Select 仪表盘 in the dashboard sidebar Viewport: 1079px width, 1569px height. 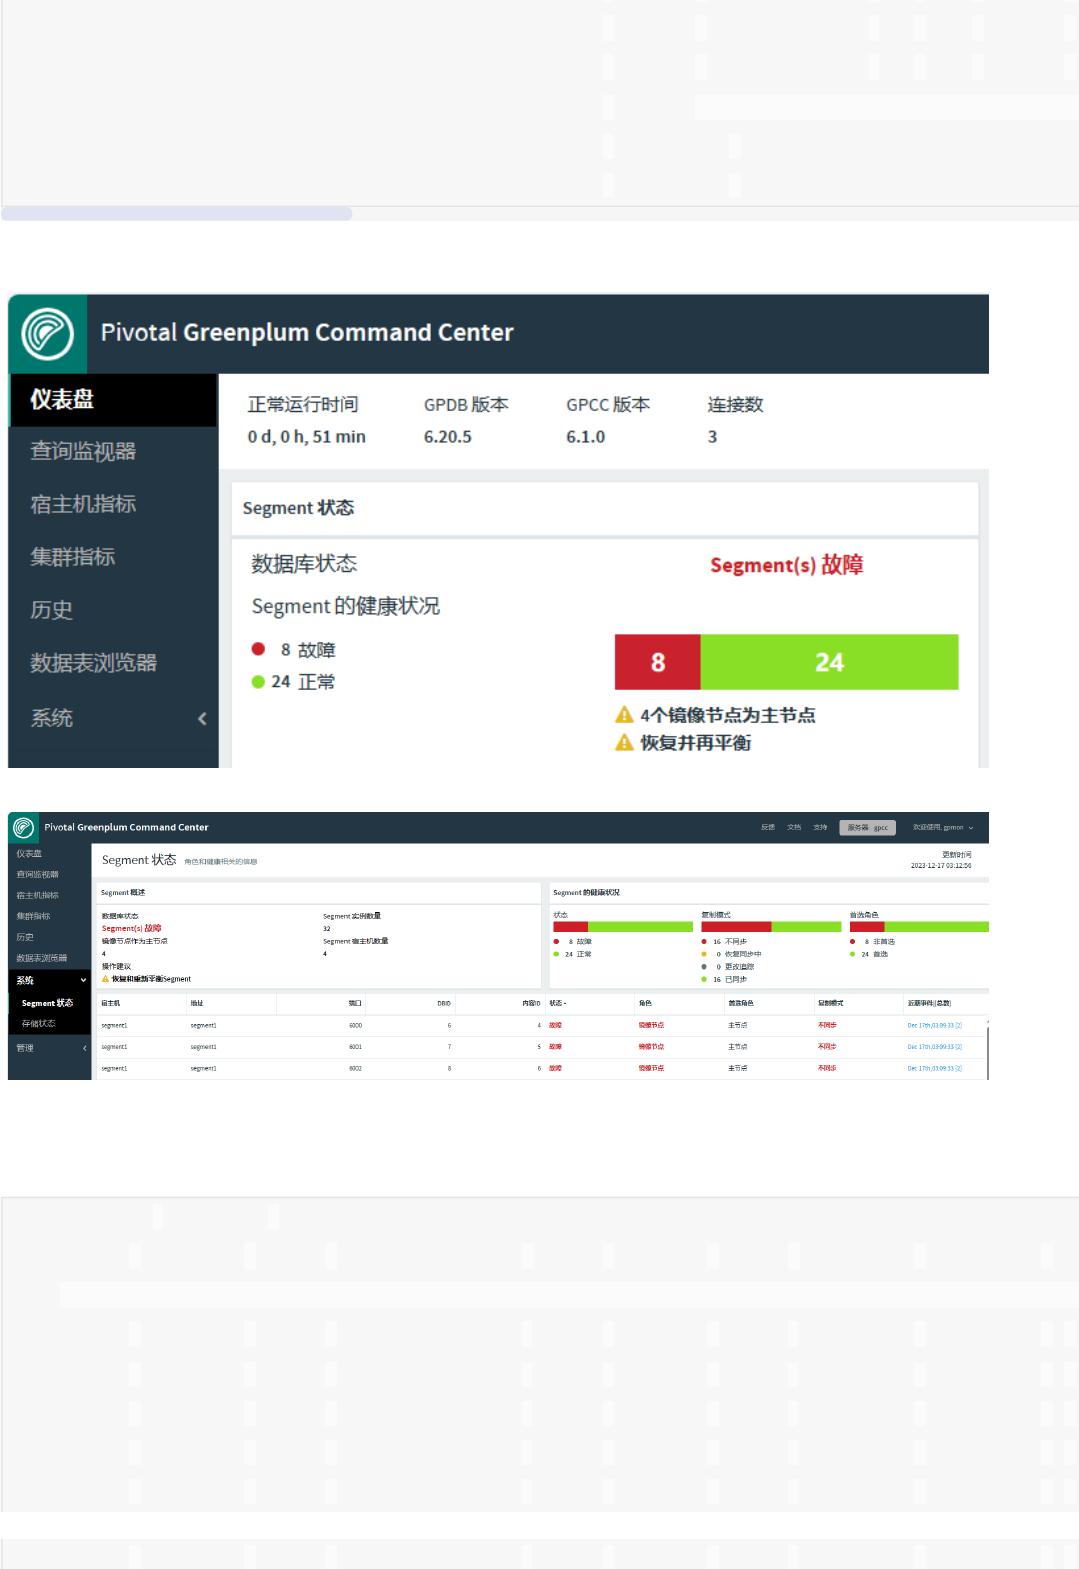click(112, 400)
